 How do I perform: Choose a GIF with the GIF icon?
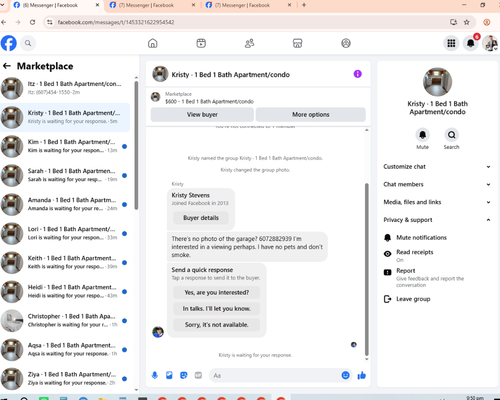click(198, 376)
